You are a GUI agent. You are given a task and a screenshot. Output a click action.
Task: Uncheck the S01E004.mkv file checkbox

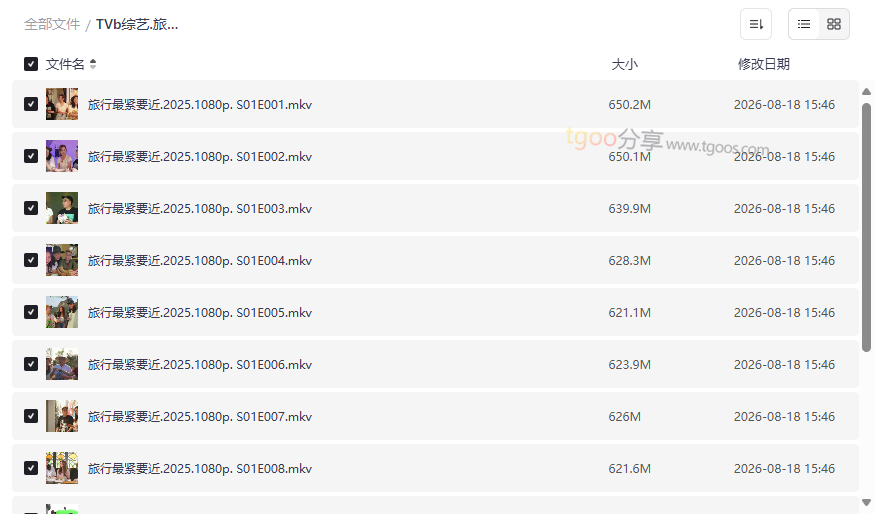click(x=31, y=260)
